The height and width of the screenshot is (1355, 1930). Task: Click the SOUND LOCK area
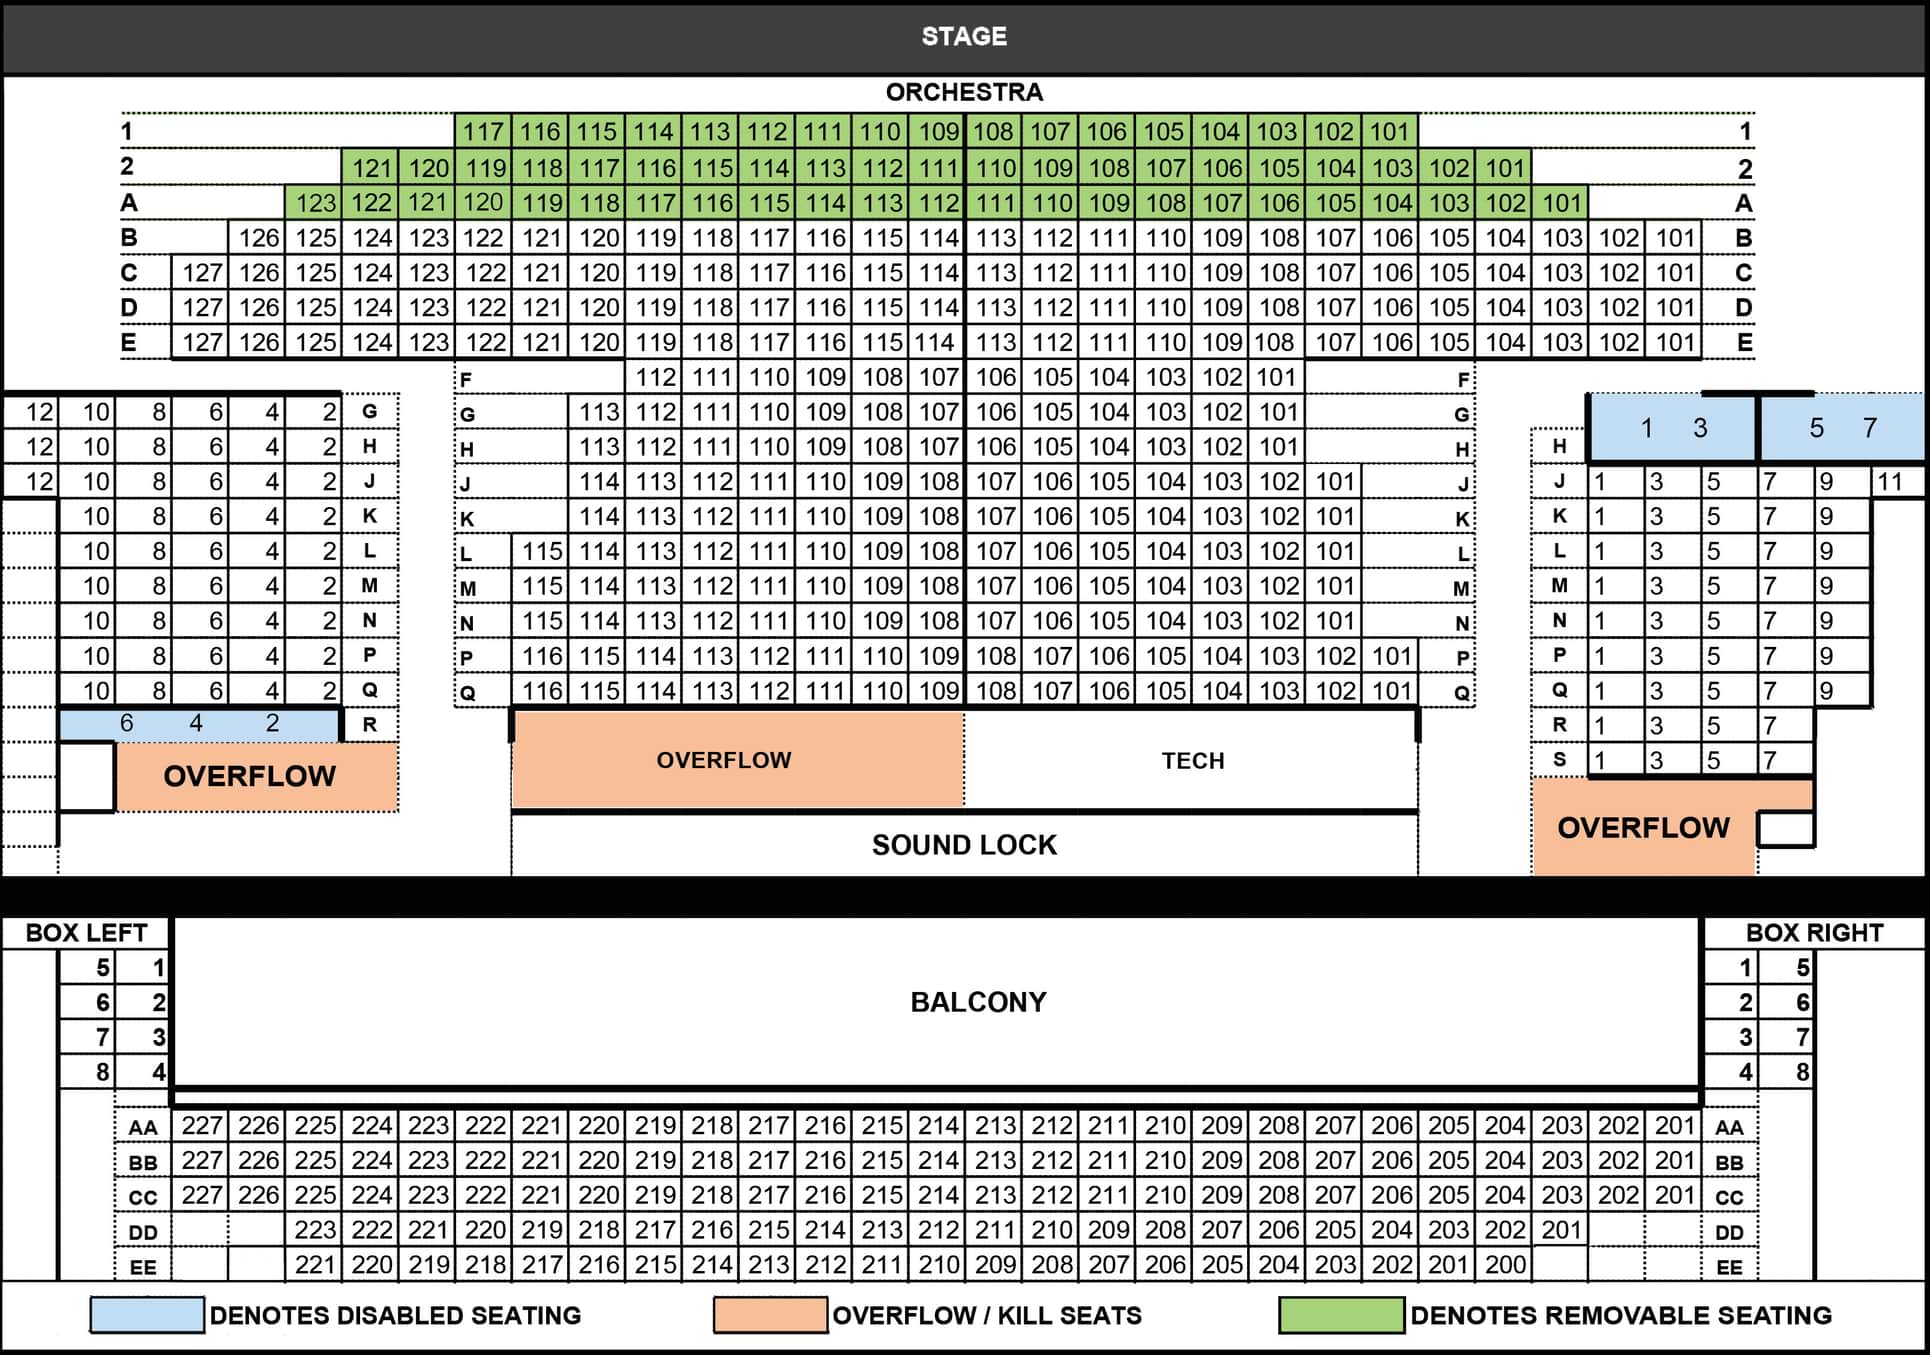[964, 845]
